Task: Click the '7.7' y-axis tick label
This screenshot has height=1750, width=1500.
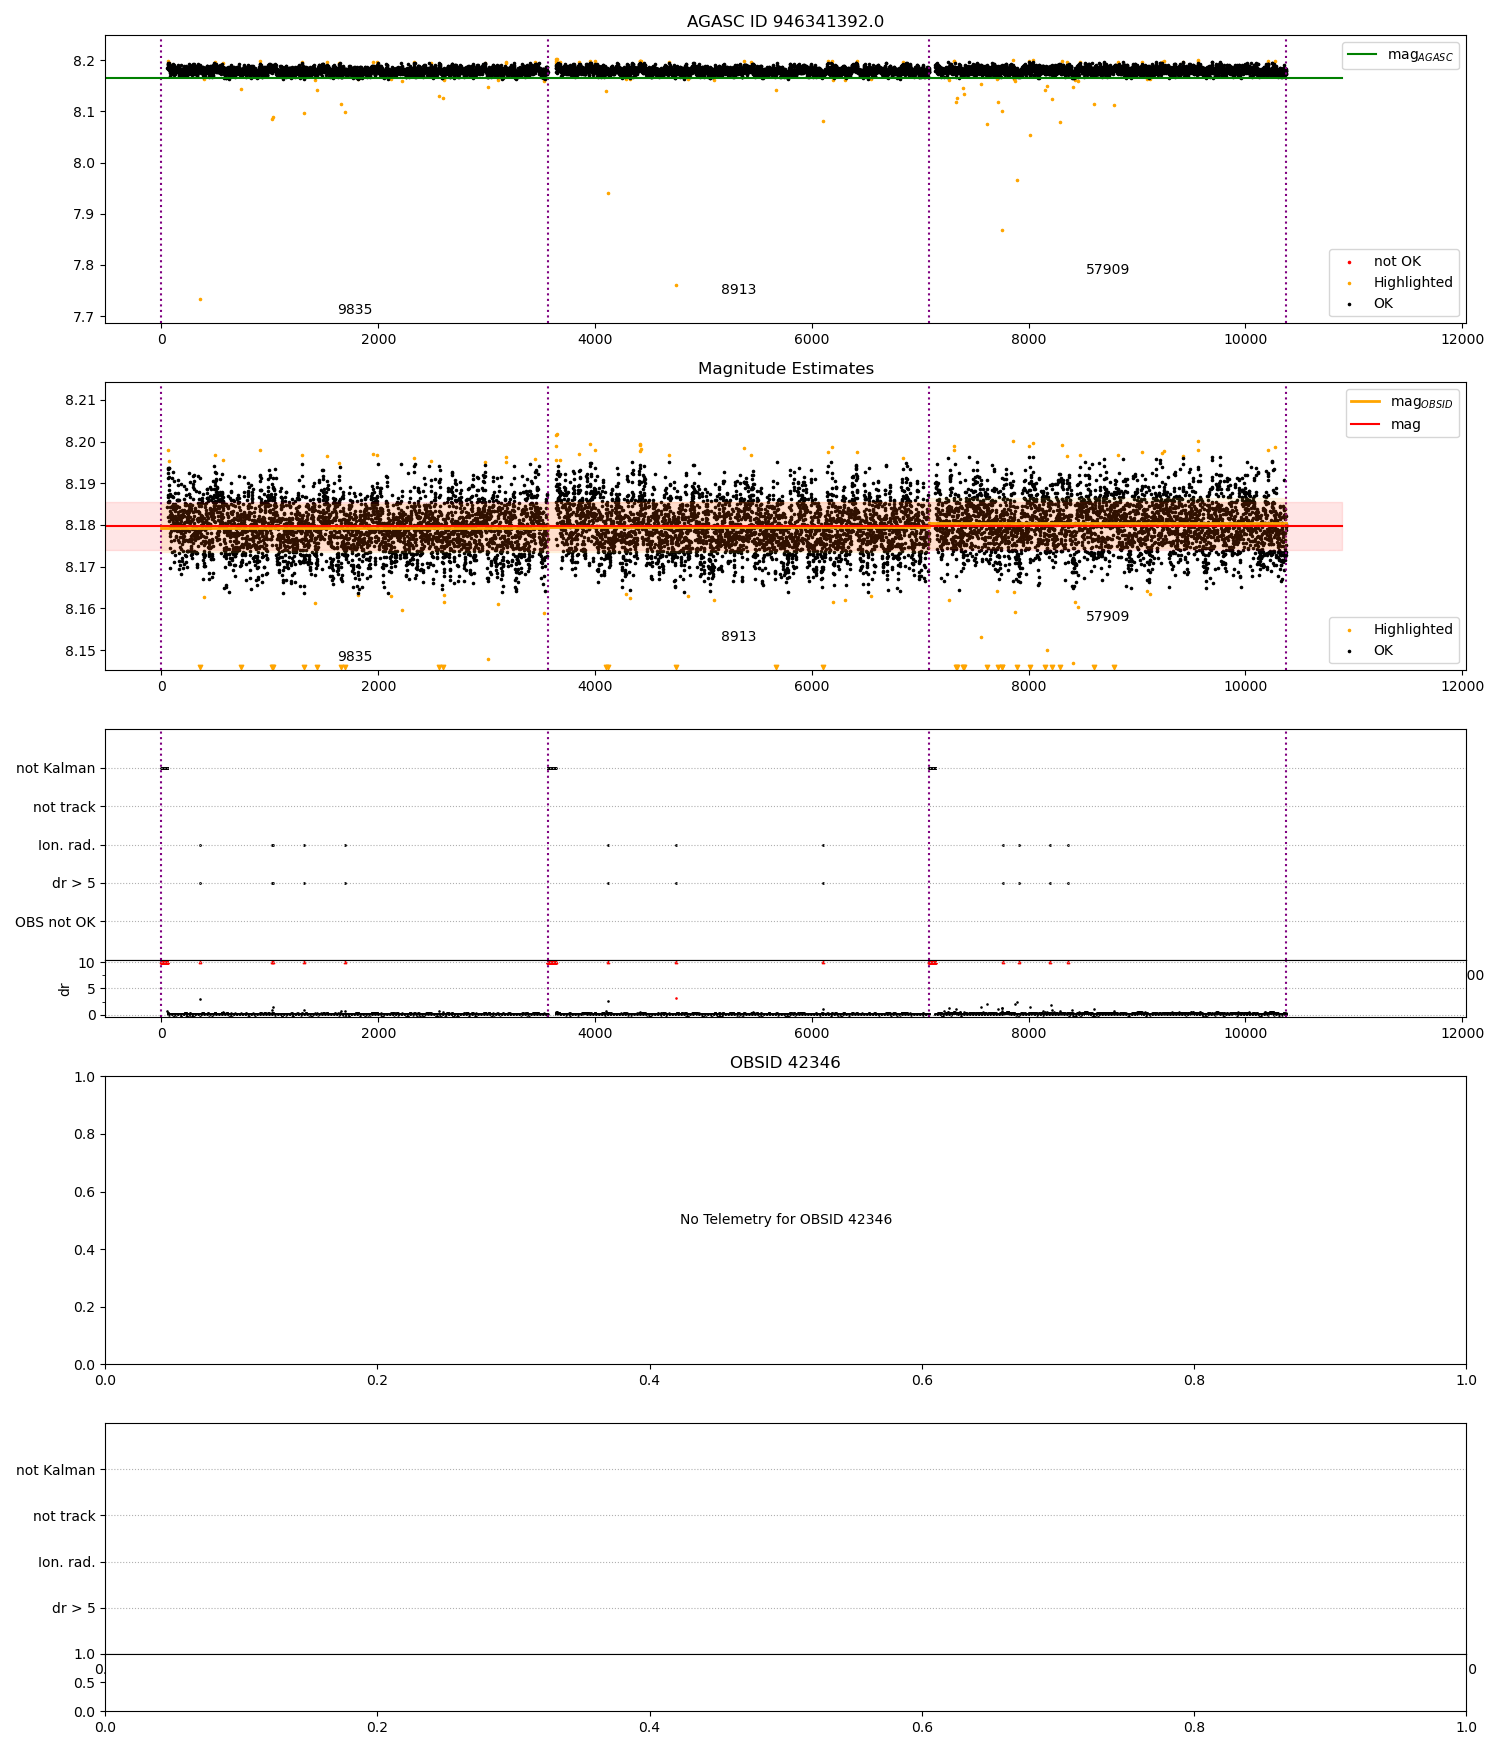Action: 84,317
